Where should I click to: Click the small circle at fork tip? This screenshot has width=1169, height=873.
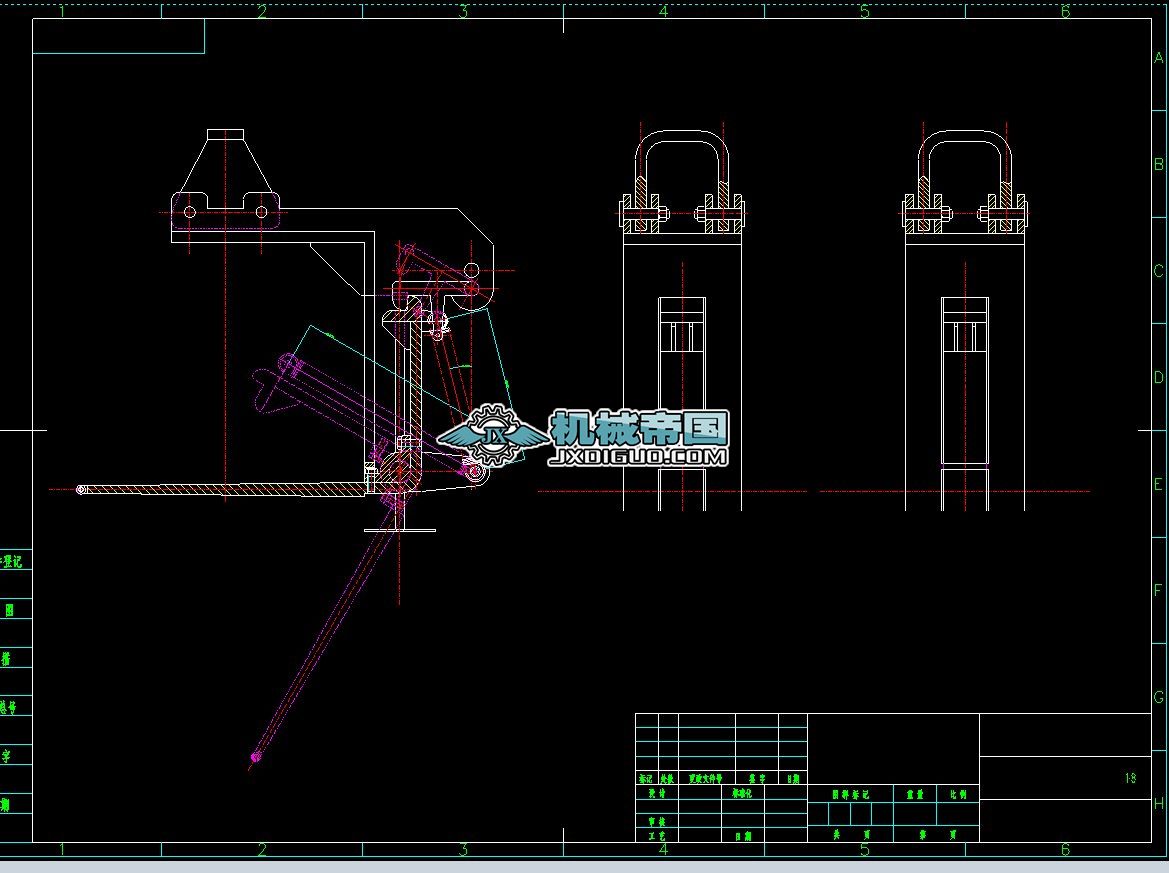(81, 489)
